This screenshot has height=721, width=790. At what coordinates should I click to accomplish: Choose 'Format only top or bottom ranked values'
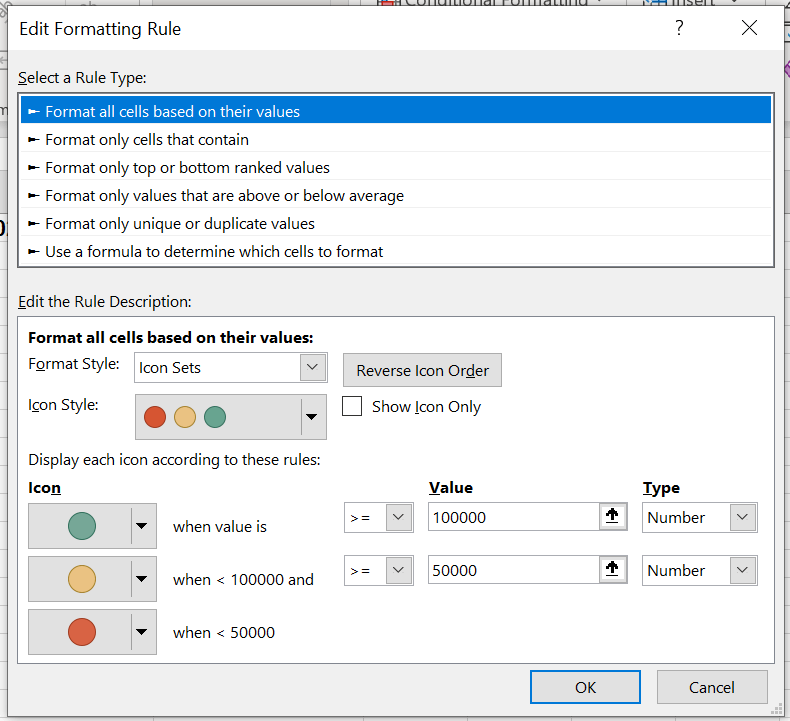(187, 168)
